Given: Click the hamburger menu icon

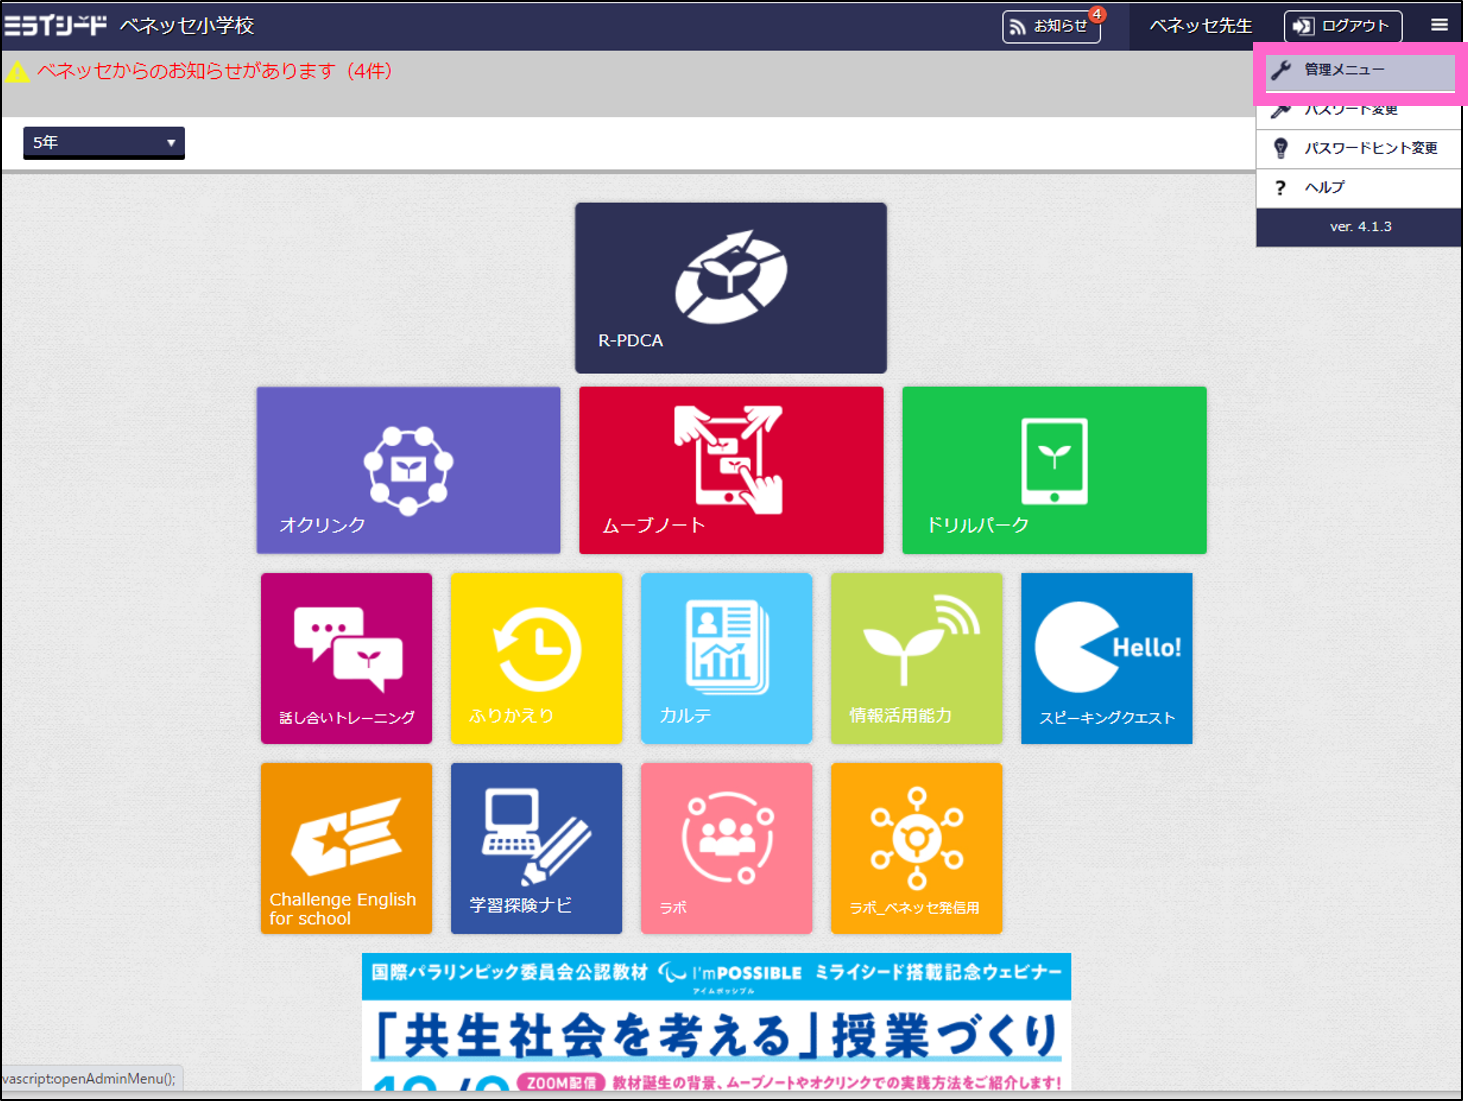Looking at the screenshot, I should [x=1439, y=25].
